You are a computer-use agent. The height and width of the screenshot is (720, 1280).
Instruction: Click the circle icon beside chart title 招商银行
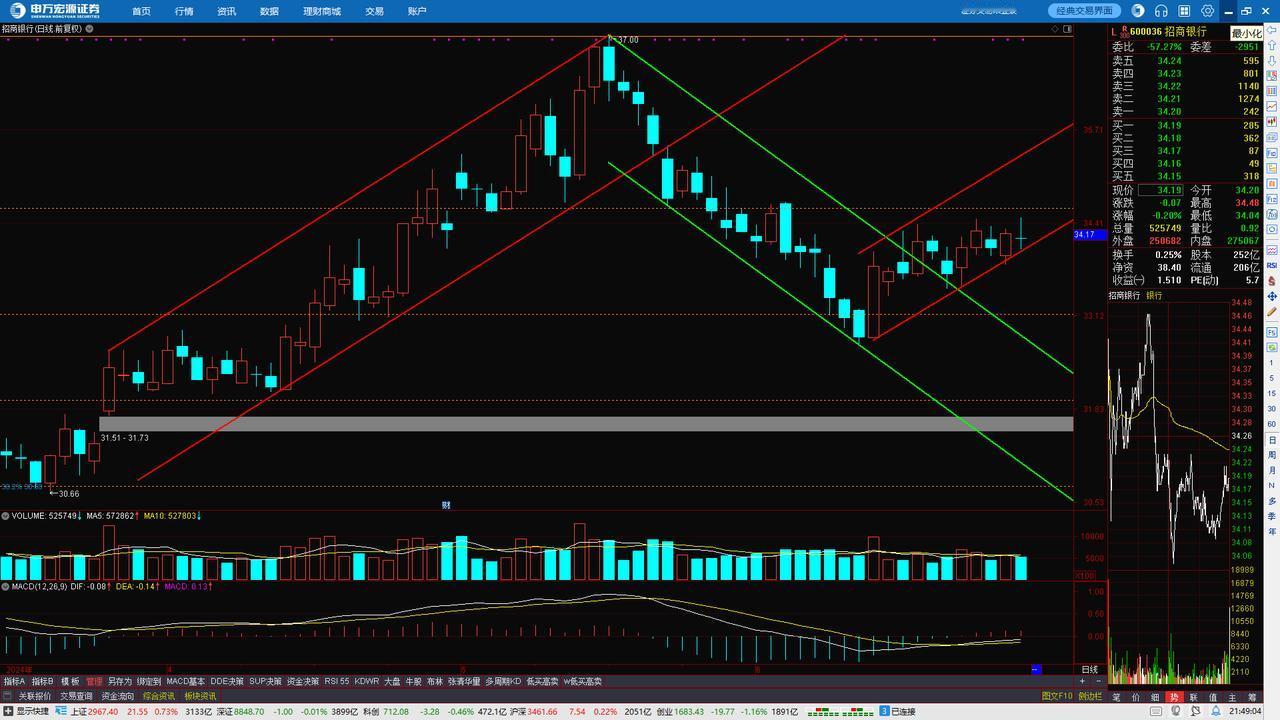(x=90, y=29)
